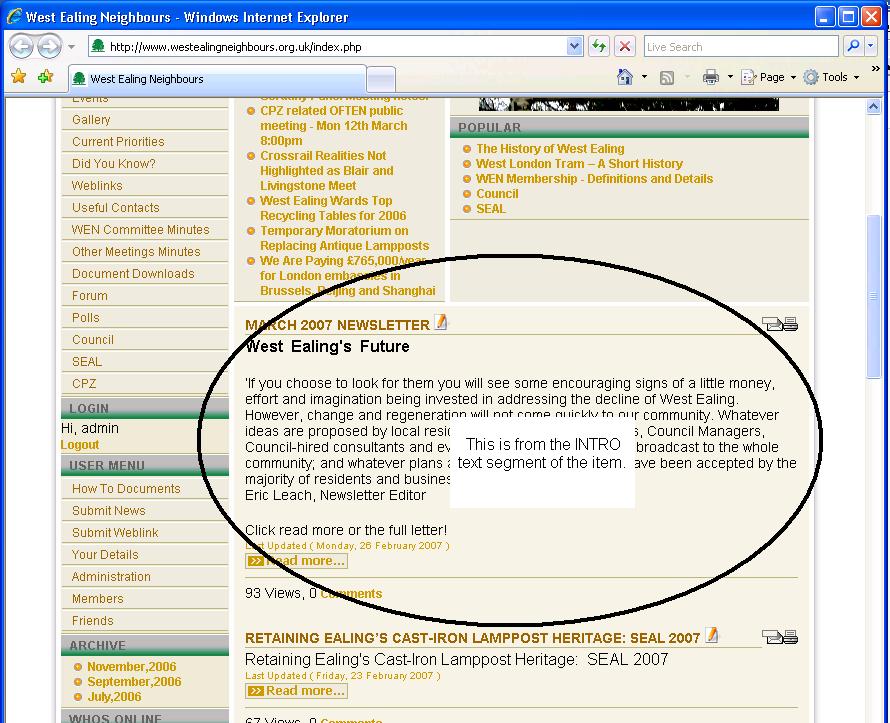Click print icon for March 2007 Newsletter
Image resolution: width=890 pixels, height=723 pixels.
791,324
